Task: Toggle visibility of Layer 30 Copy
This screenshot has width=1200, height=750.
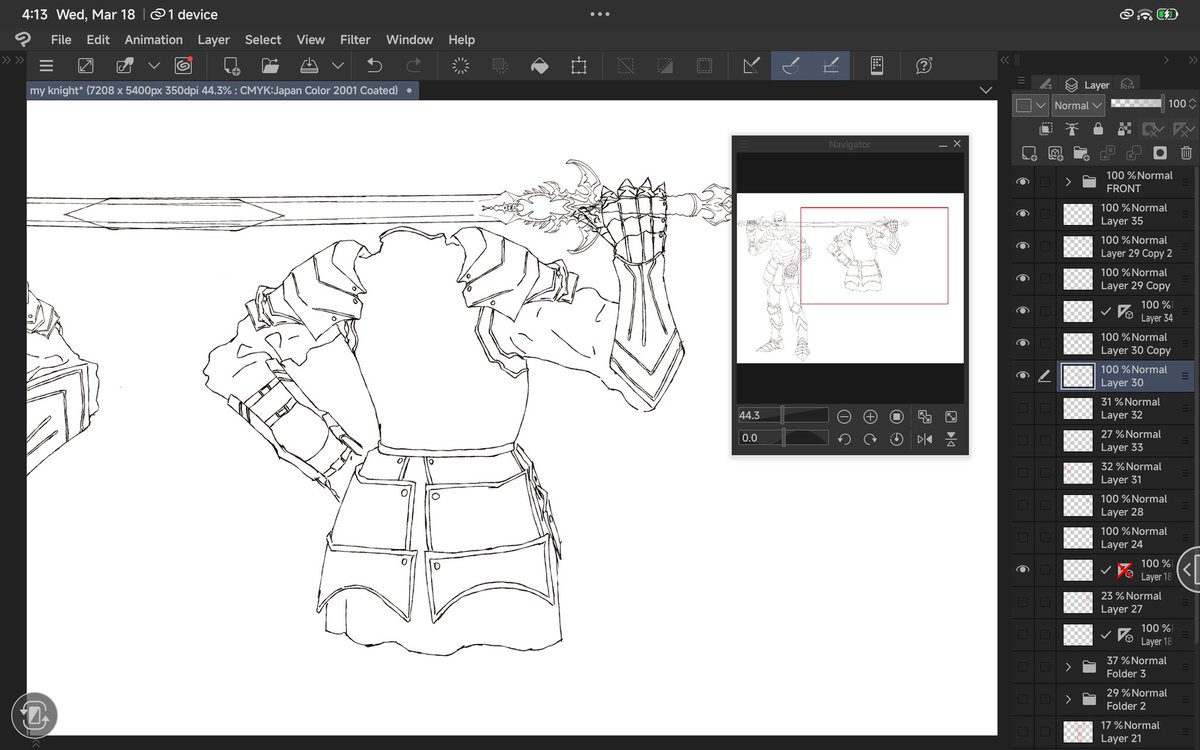Action: pyautogui.click(x=1022, y=343)
